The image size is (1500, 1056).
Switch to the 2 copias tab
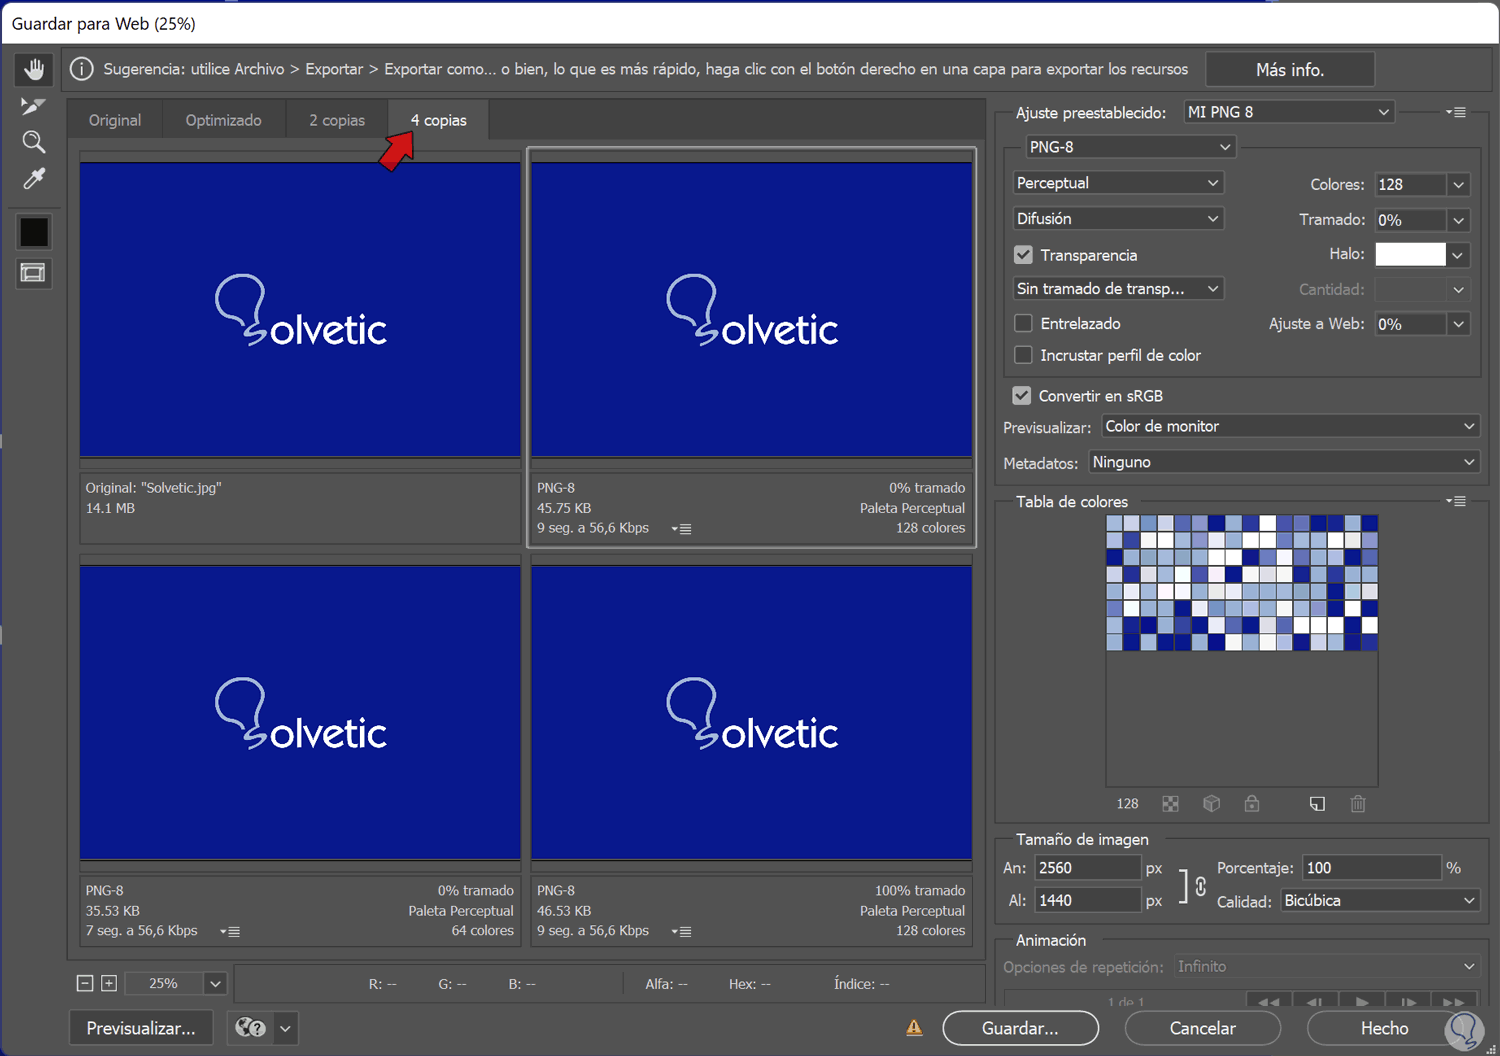[337, 120]
